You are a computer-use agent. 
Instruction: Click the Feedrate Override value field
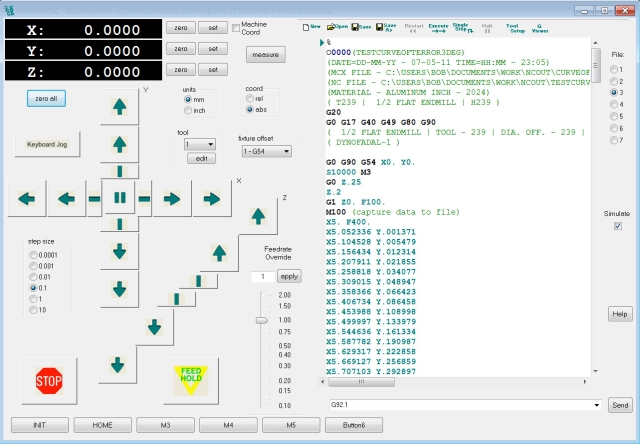point(257,276)
